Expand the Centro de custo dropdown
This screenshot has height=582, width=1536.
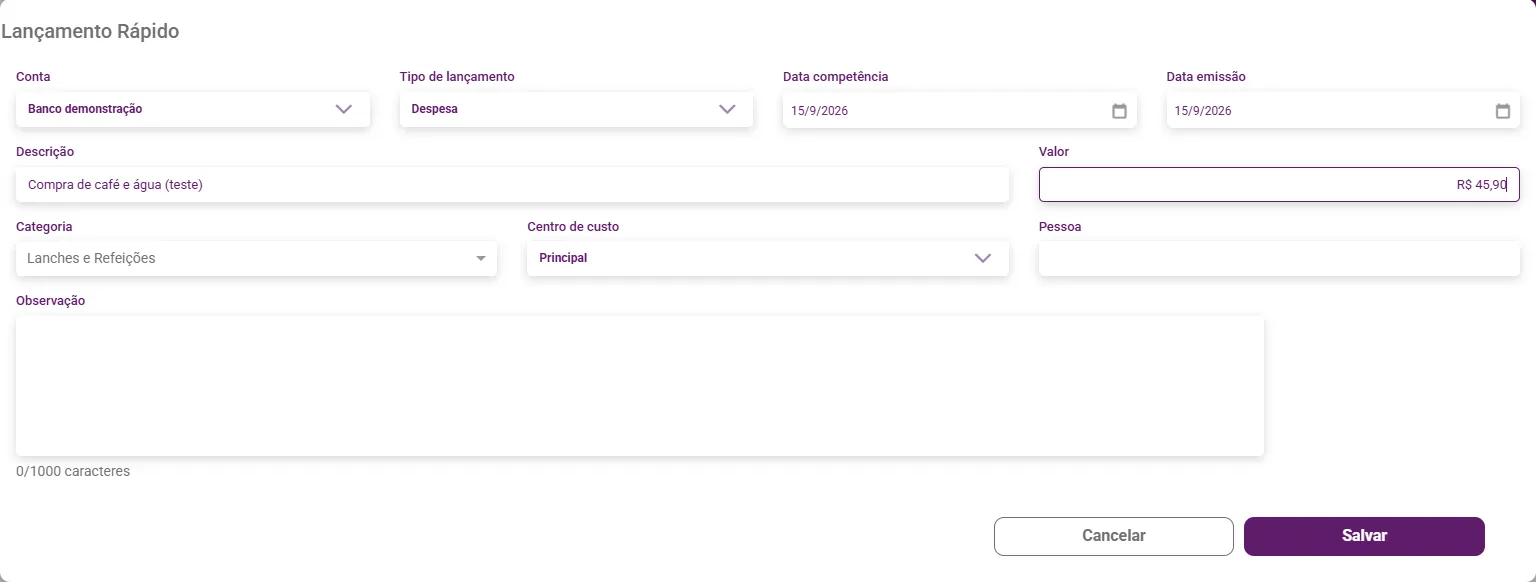tap(768, 258)
